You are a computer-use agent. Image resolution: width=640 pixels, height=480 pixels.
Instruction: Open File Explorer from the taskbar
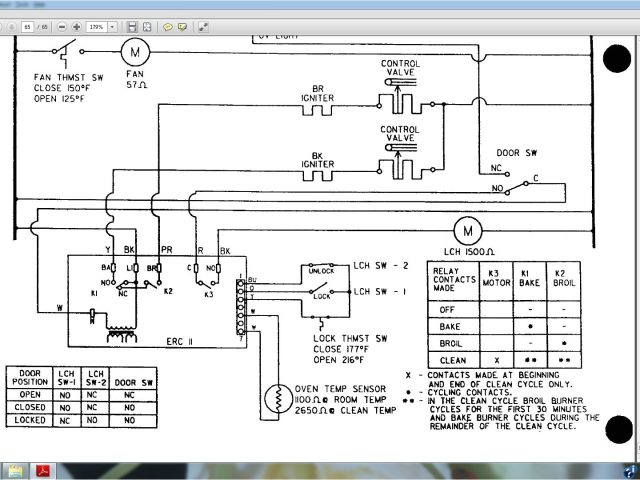click(x=17, y=470)
